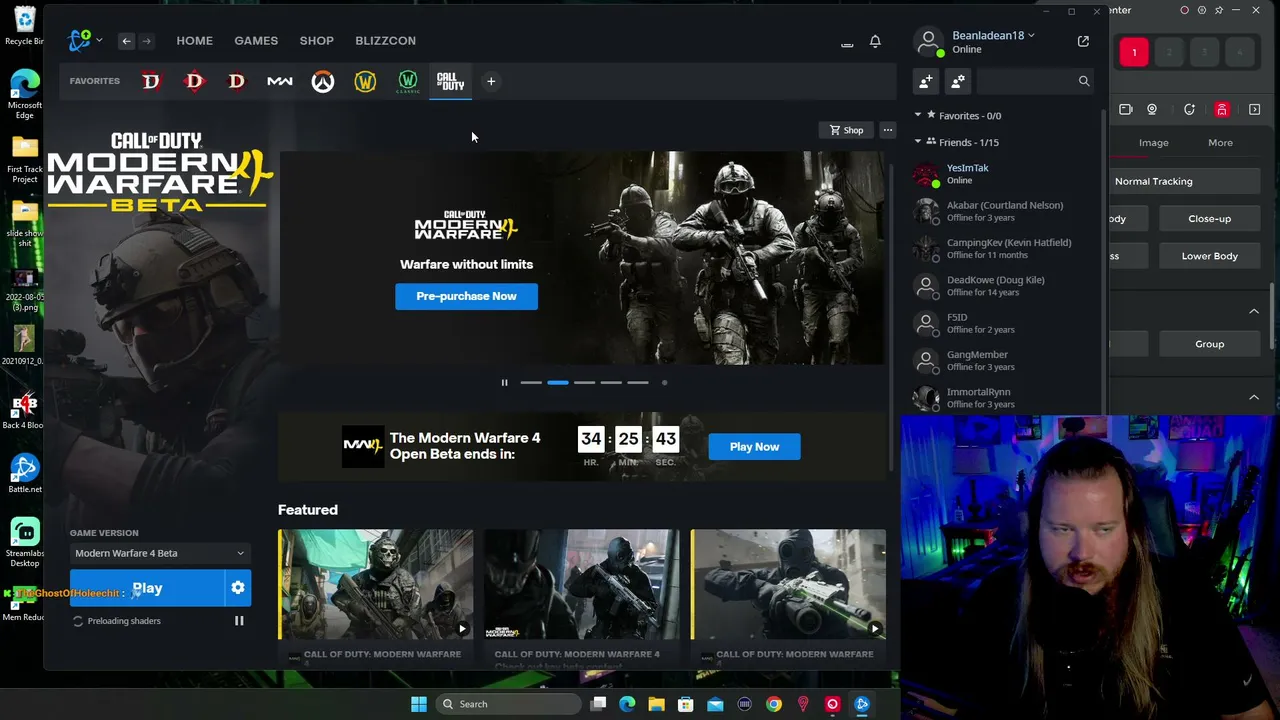Select the Modern Warfare favorite icon
The width and height of the screenshot is (1280, 720).
(280, 81)
